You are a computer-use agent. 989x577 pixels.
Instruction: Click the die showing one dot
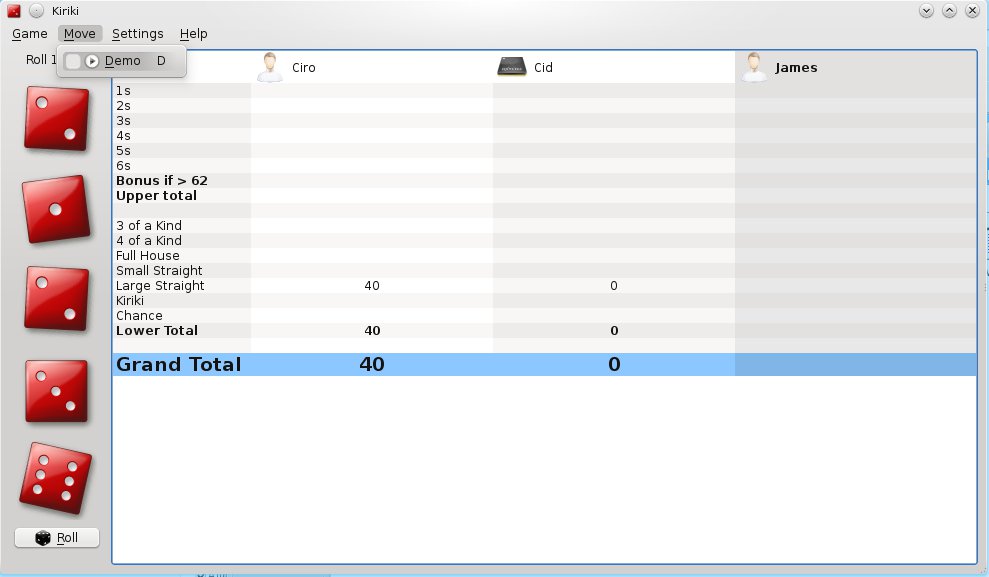(55, 209)
